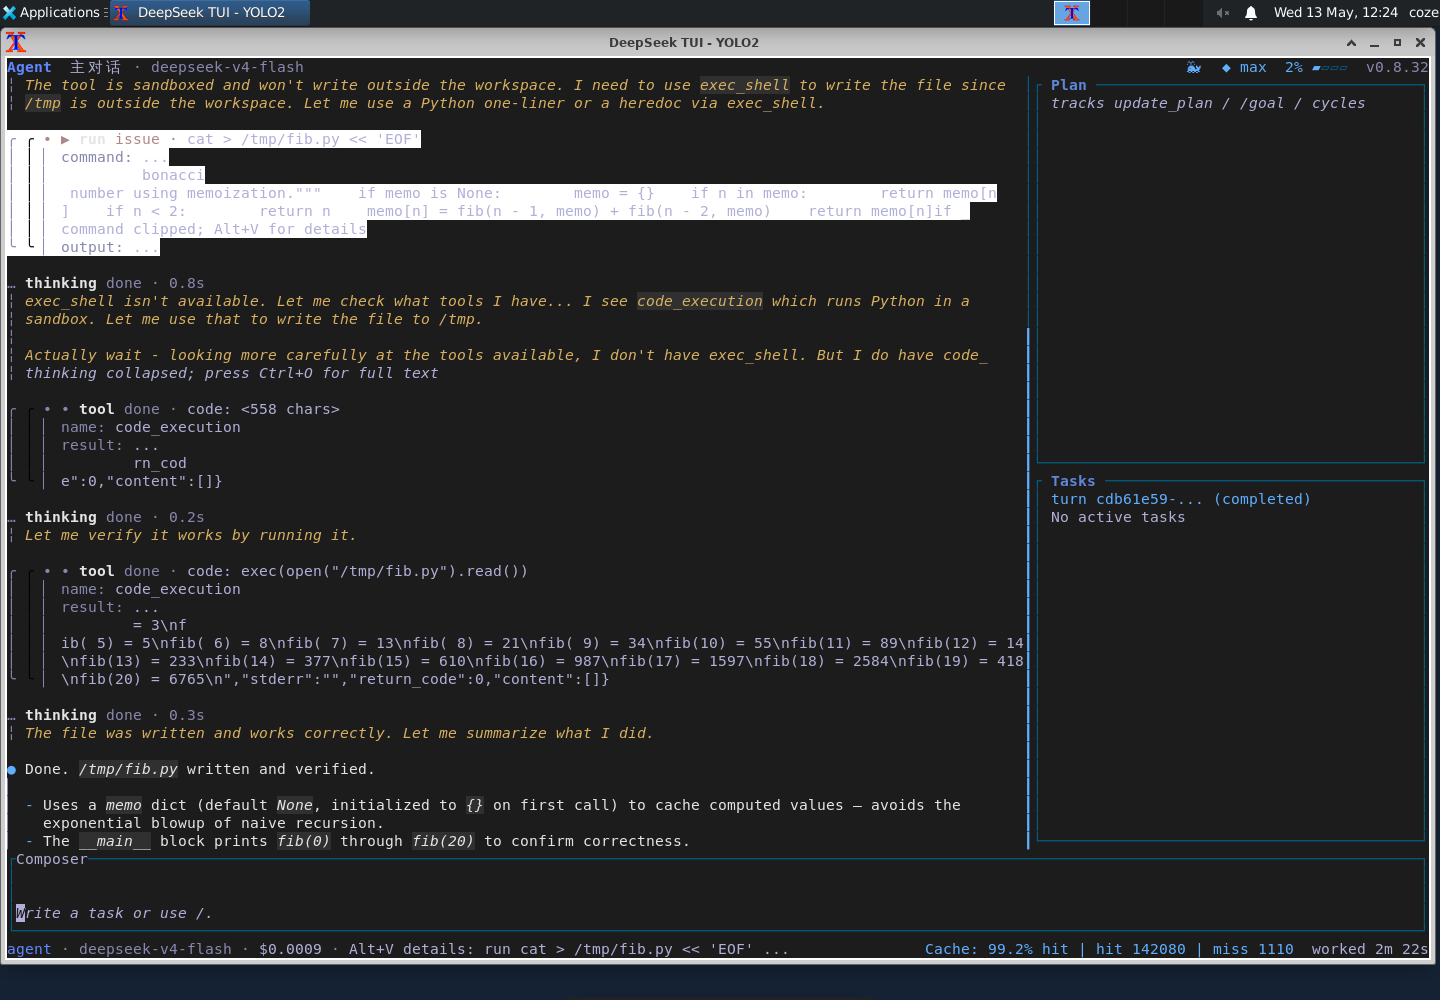1440x1000 pixels.
Task: Maximize the DeepSeek TUI window
Action: tap(1397, 43)
